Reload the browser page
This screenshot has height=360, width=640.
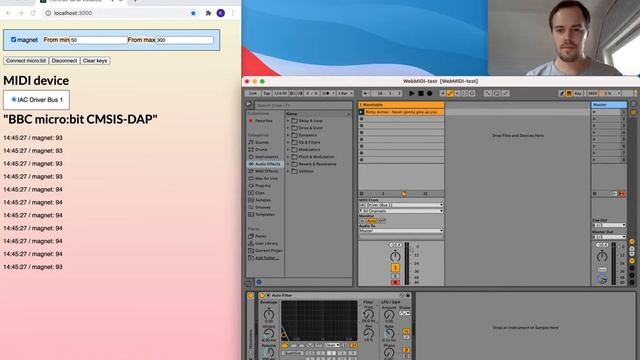click(33, 13)
